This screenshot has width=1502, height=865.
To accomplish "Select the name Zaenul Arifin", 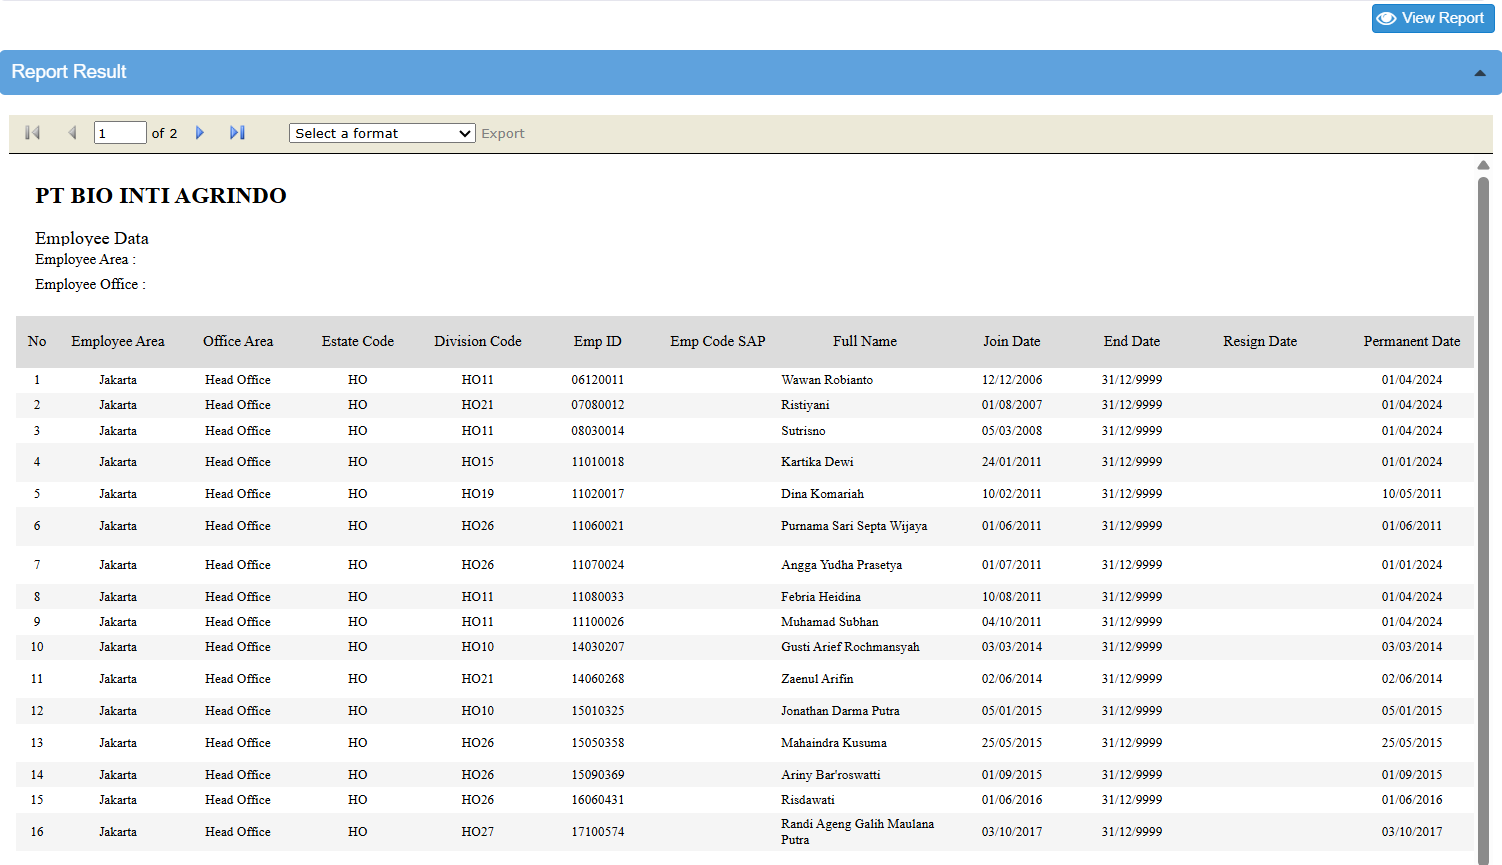I will point(817,679).
